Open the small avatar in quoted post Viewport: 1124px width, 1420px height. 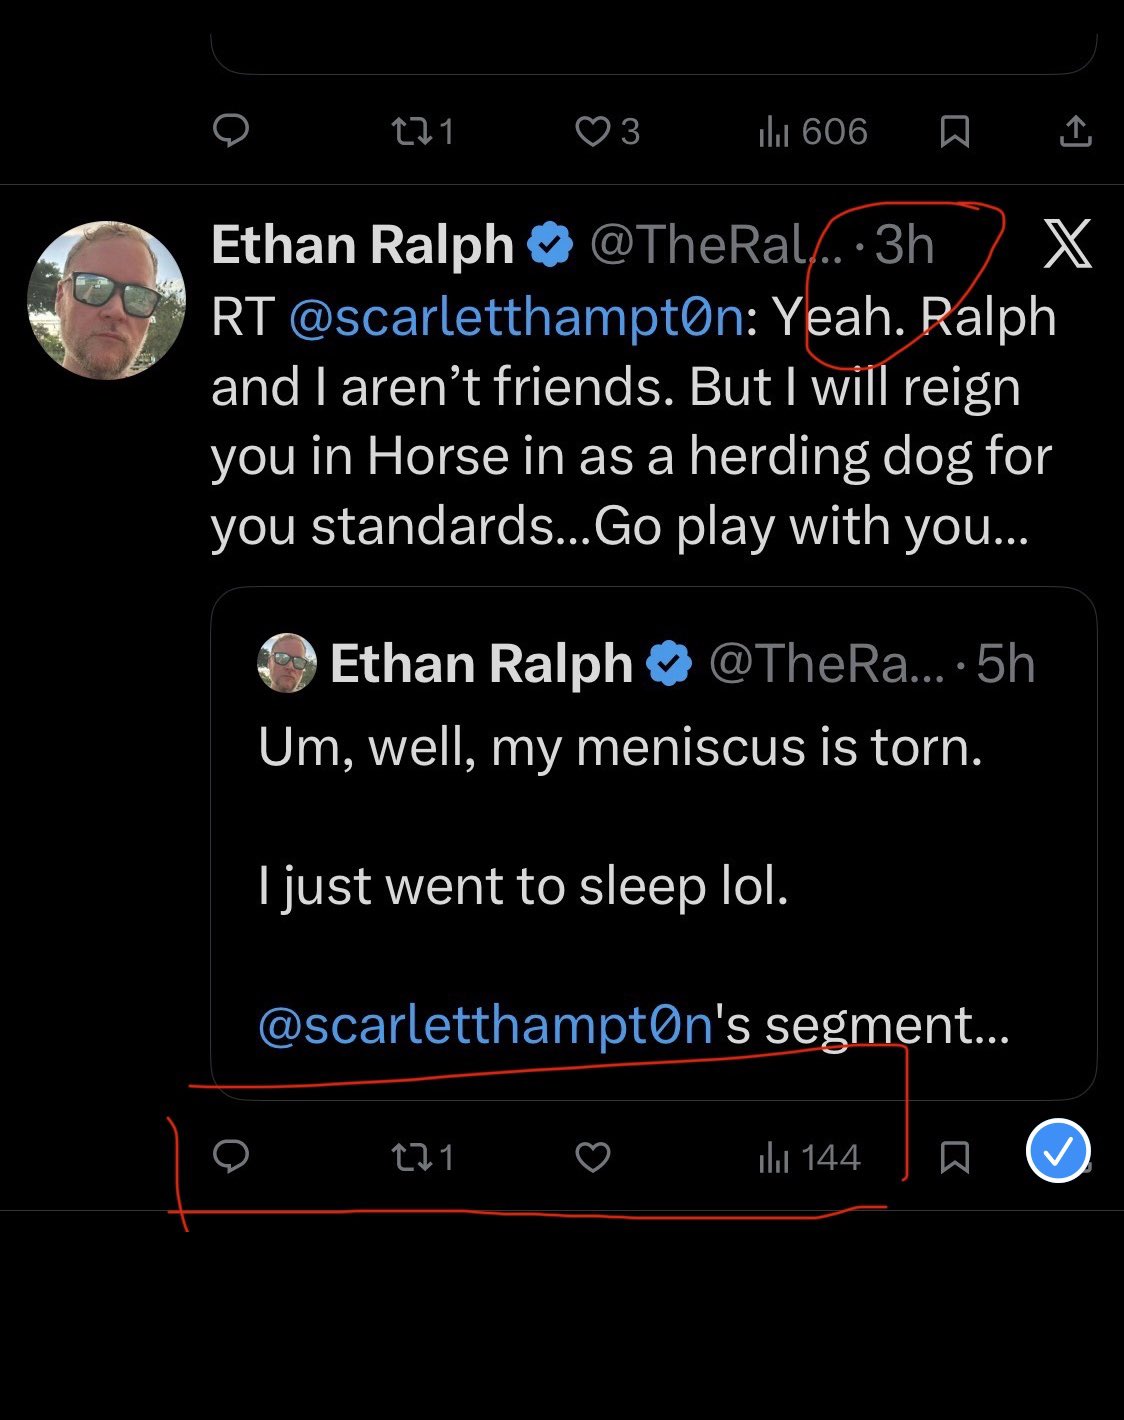pyautogui.click(x=287, y=663)
